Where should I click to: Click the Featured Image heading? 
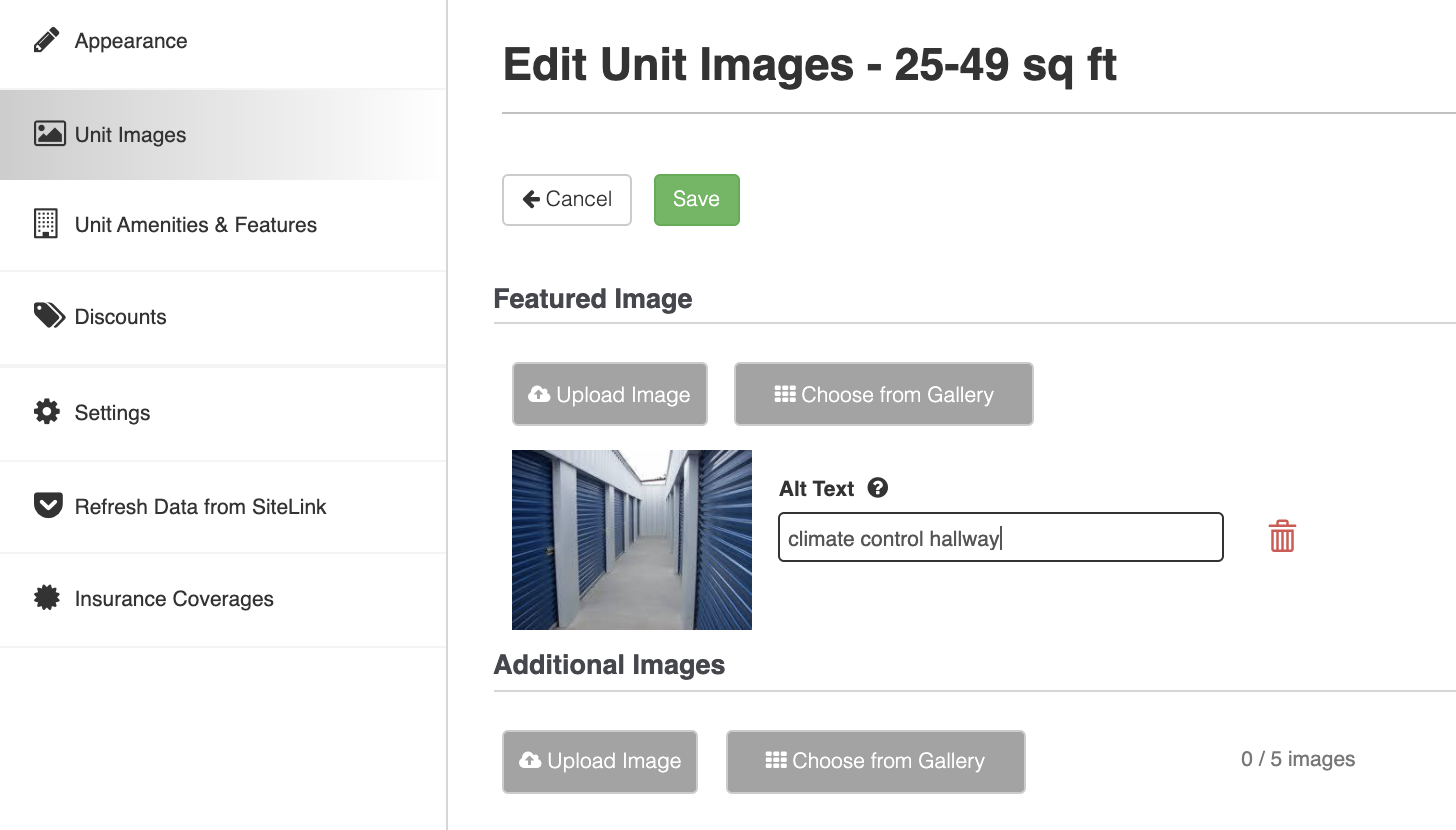click(x=593, y=299)
